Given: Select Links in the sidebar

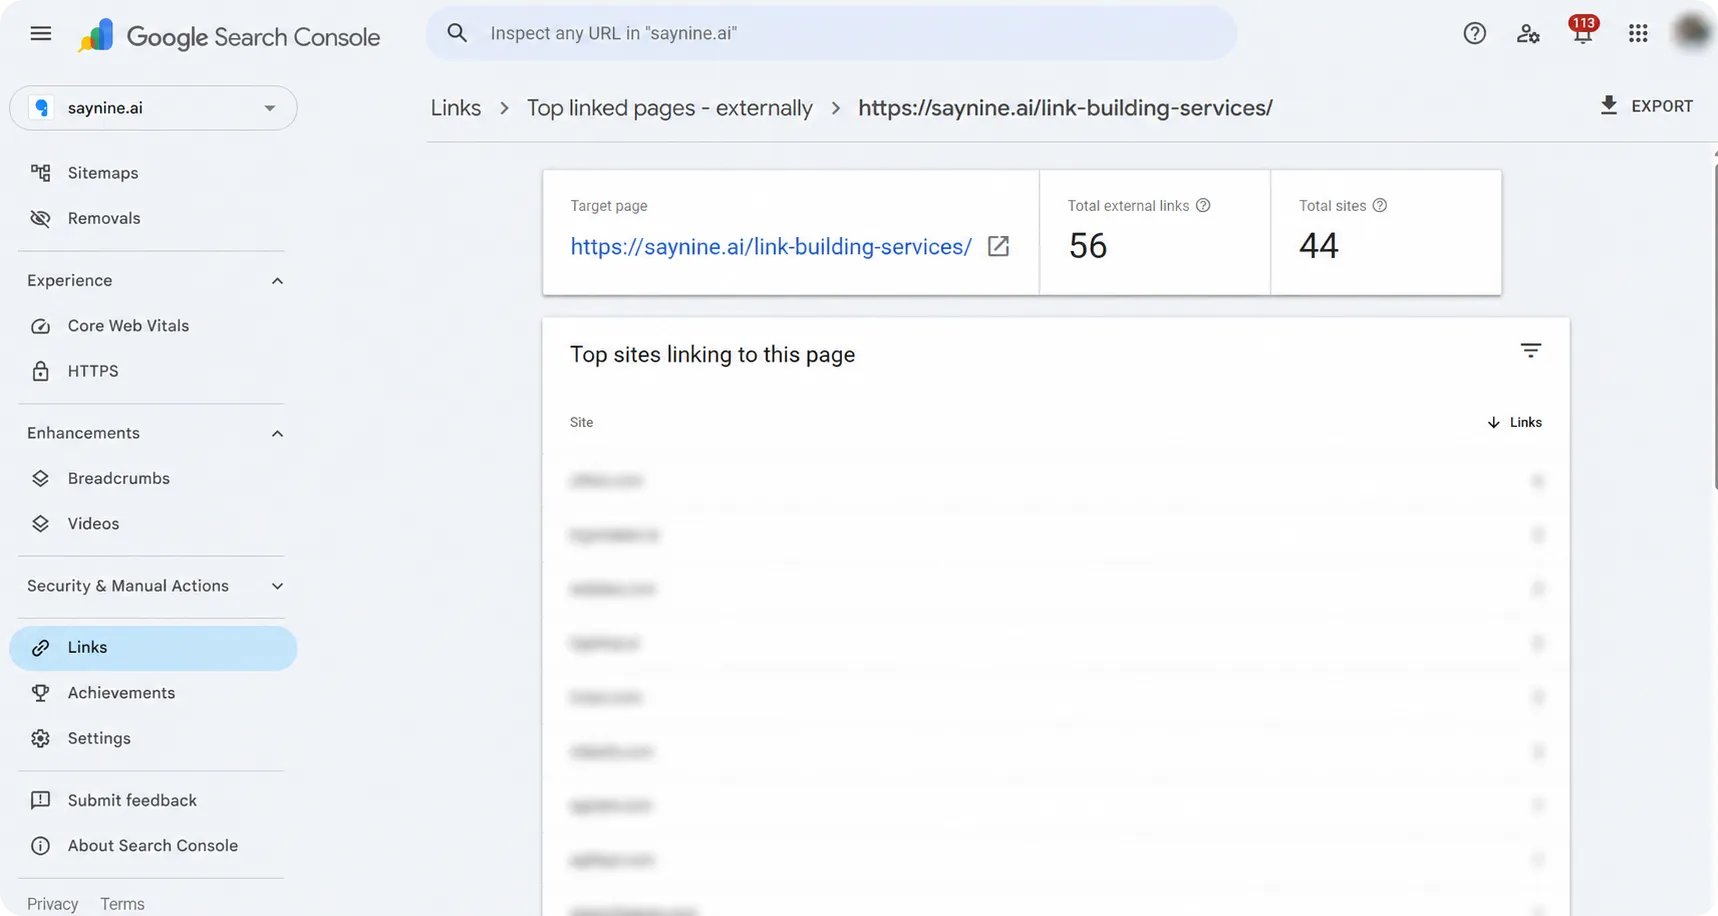Looking at the screenshot, I should point(153,648).
